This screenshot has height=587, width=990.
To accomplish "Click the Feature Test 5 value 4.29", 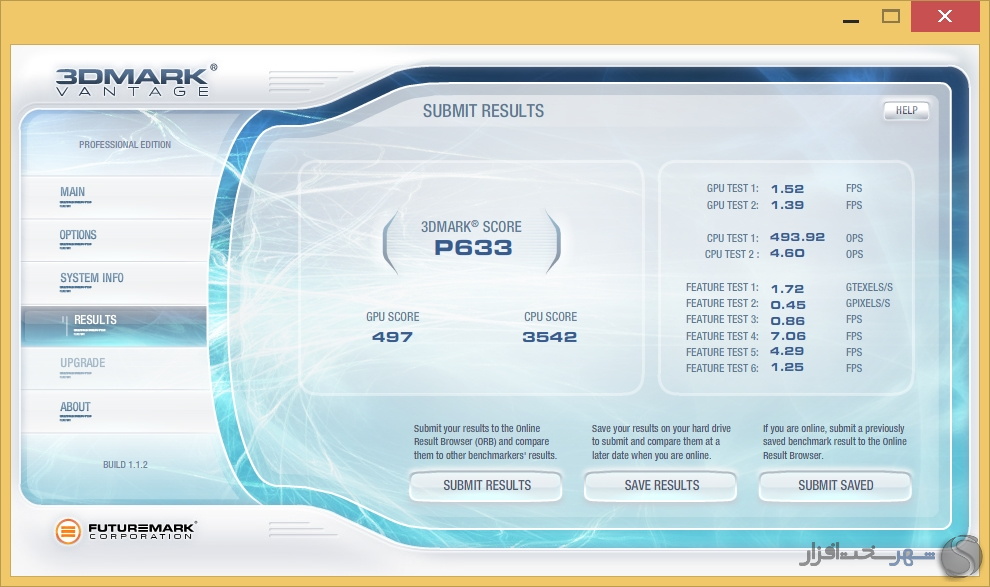I will [x=787, y=352].
